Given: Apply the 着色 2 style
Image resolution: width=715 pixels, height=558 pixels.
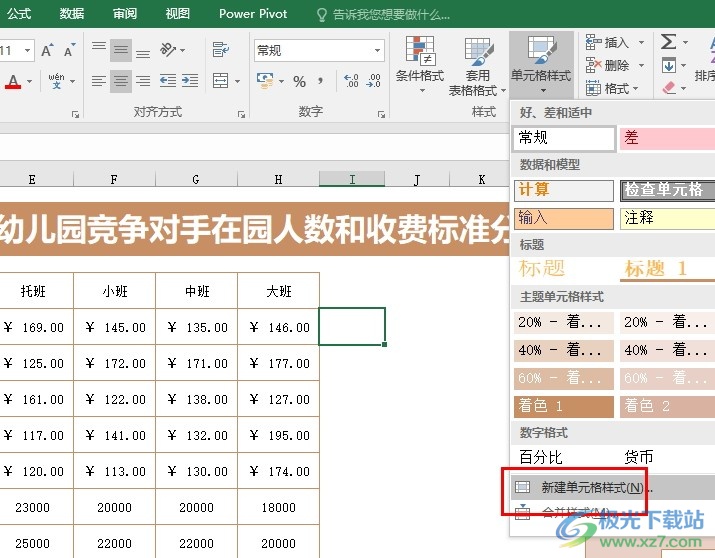Looking at the screenshot, I should click(667, 406).
